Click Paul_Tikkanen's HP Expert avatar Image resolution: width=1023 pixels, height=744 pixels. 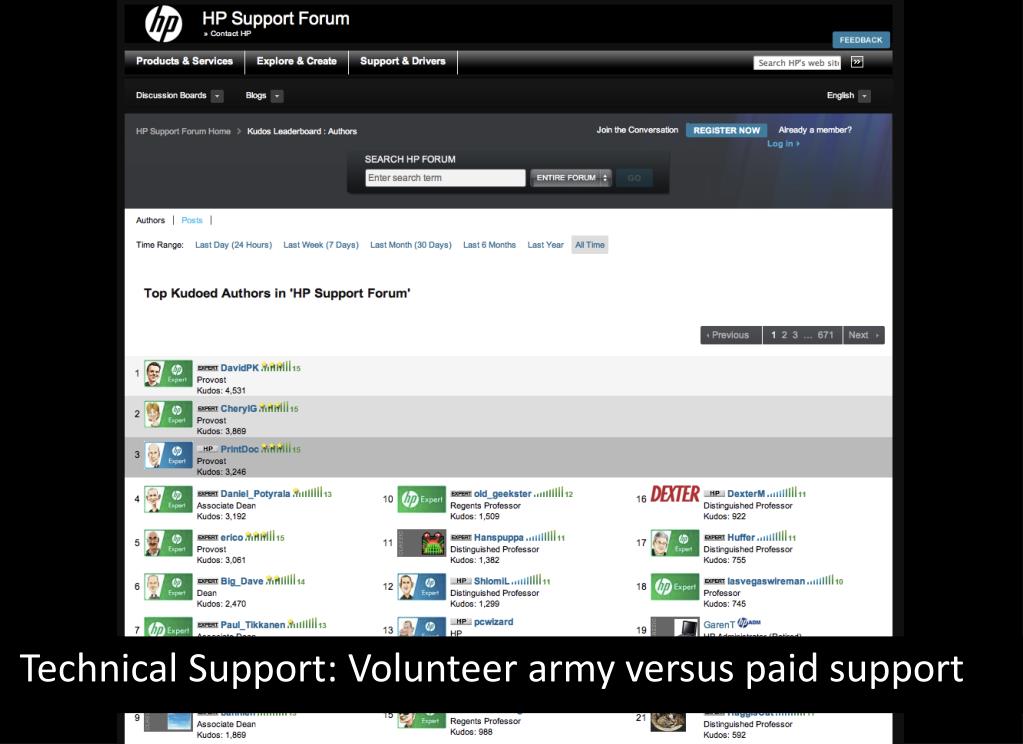(168, 627)
